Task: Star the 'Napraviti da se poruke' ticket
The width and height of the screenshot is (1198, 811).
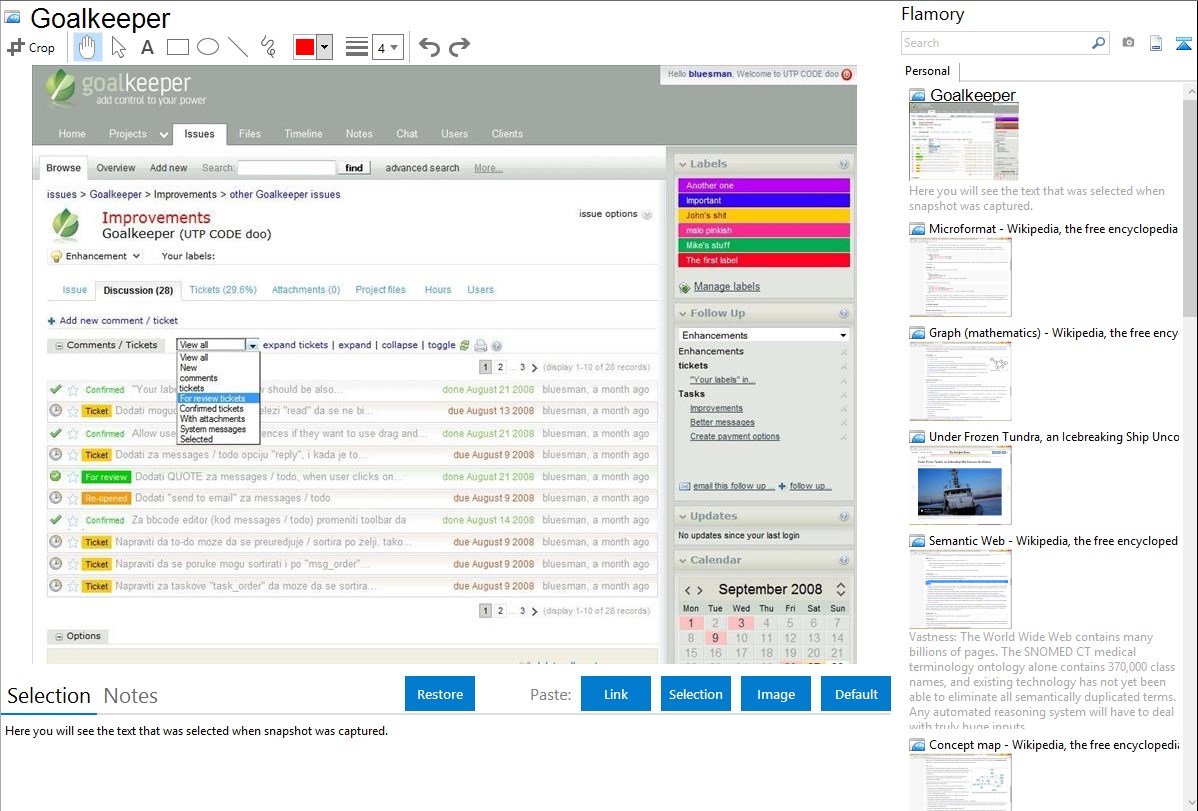Action: click(73, 565)
